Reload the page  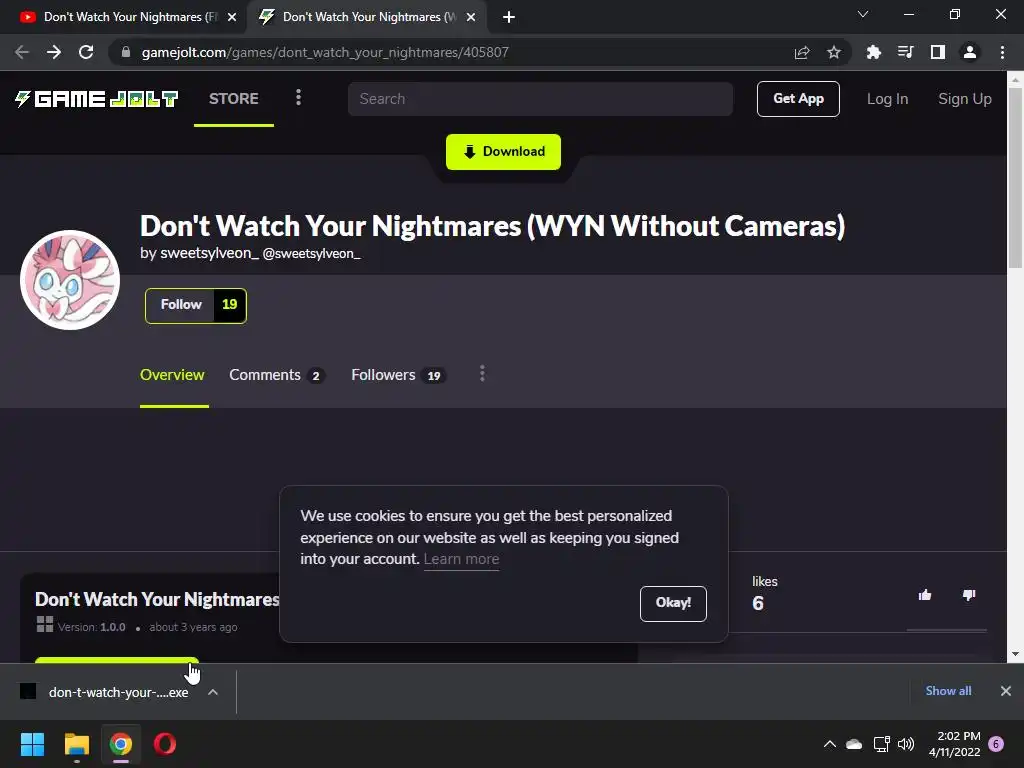click(x=86, y=52)
